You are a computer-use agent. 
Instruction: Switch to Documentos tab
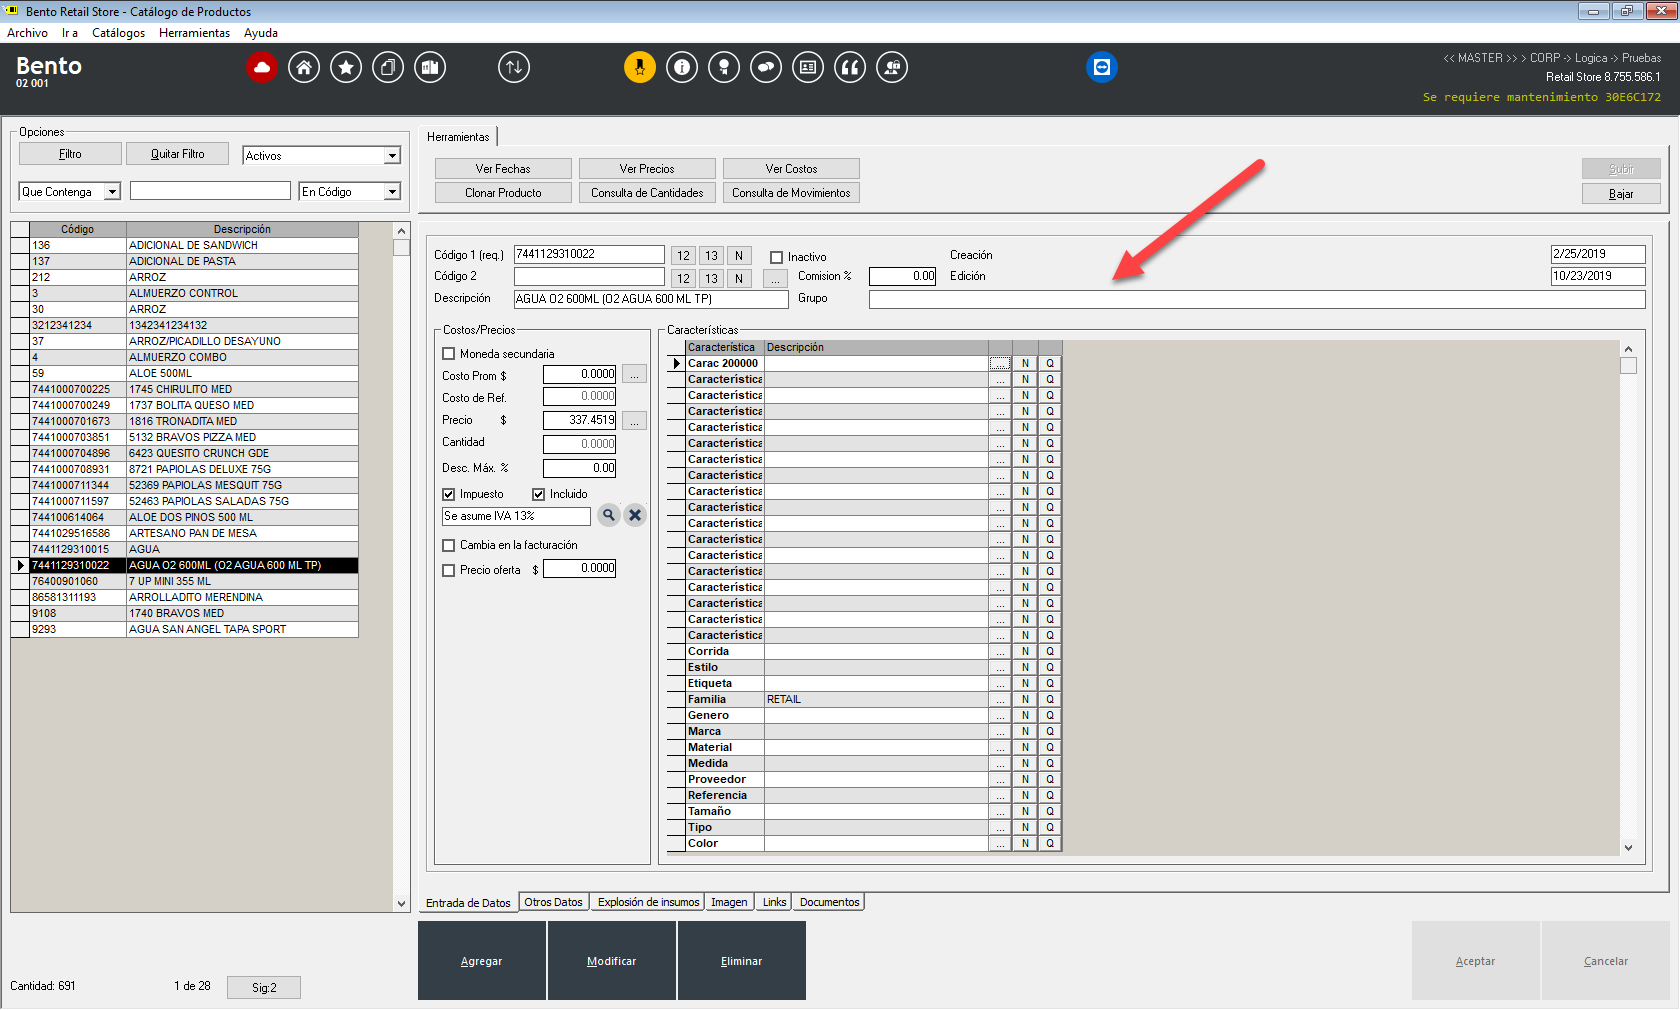click(829, 902)
